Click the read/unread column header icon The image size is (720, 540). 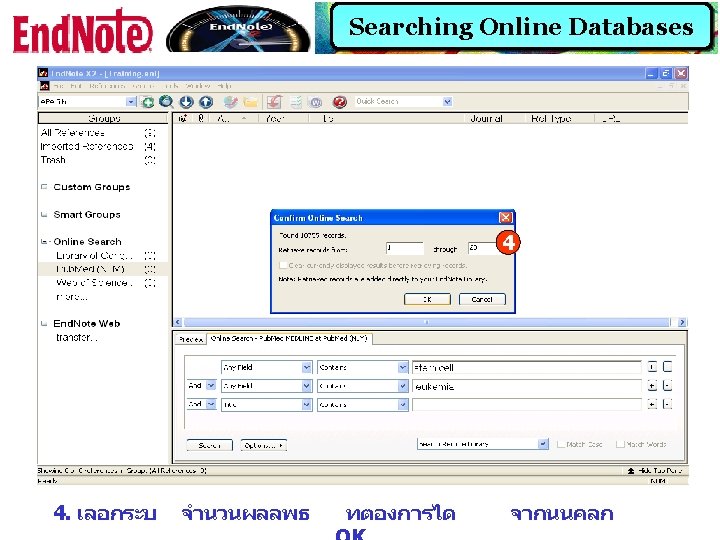(183, 118)
